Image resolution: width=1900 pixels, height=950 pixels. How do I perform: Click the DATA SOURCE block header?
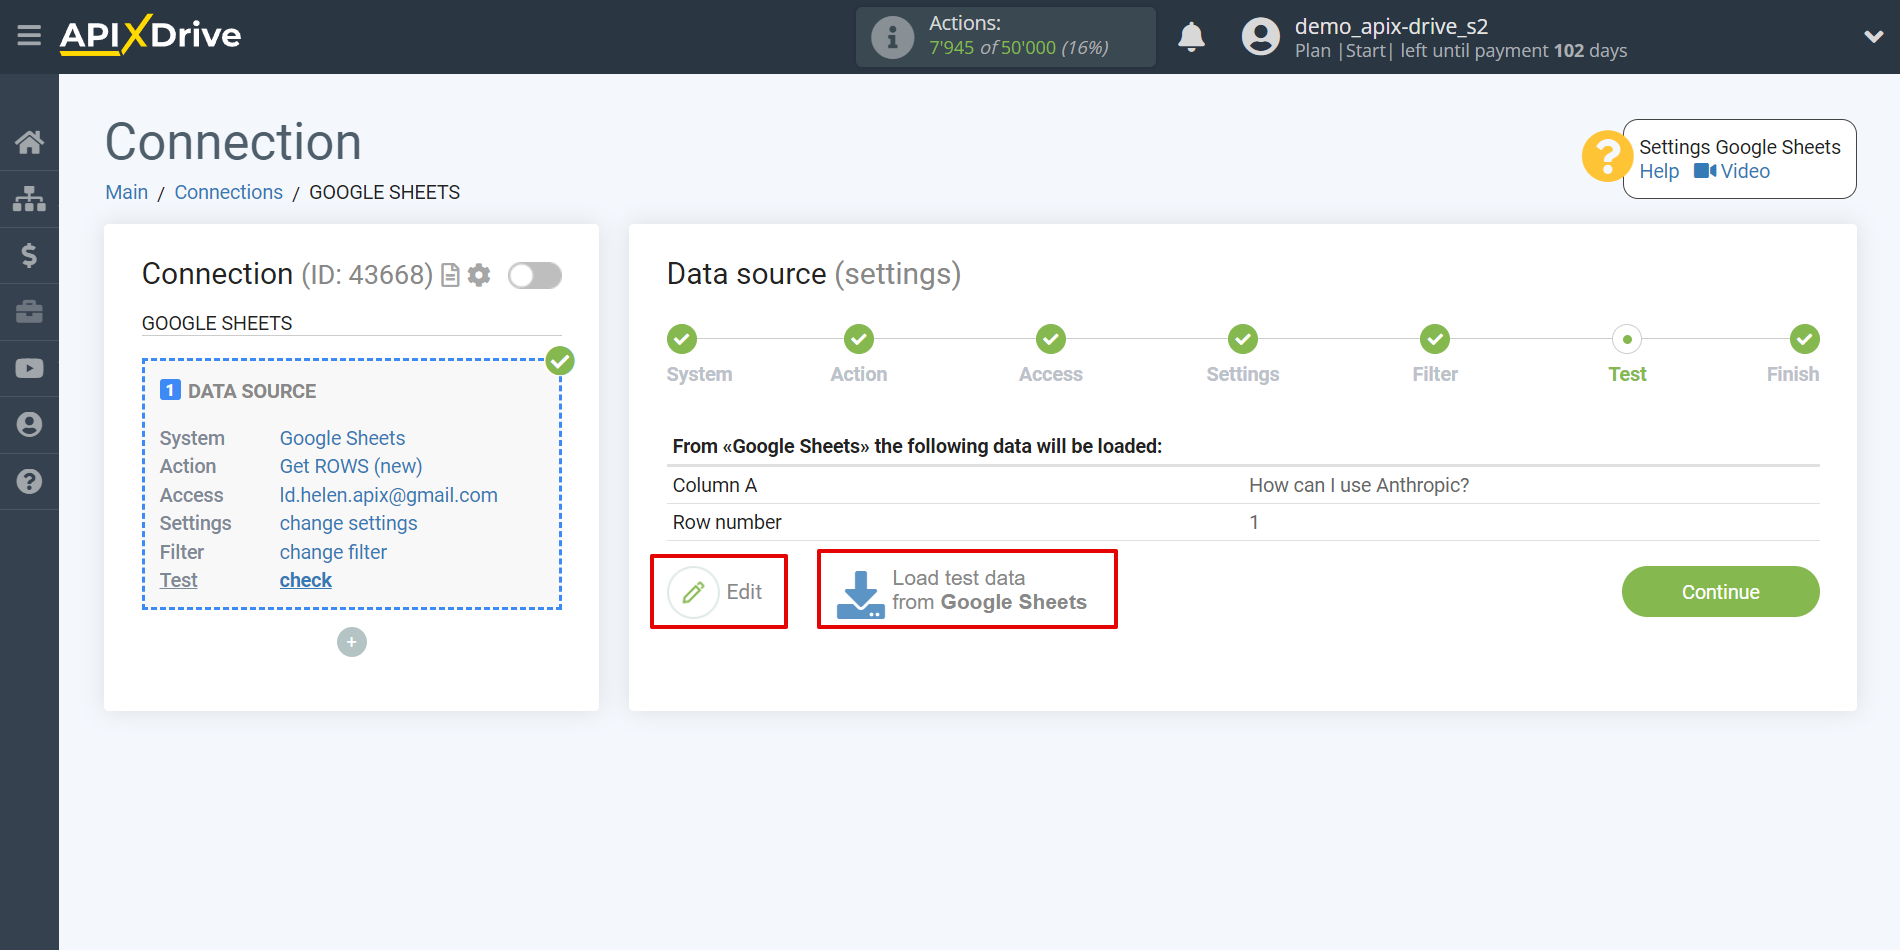(252, 391)
